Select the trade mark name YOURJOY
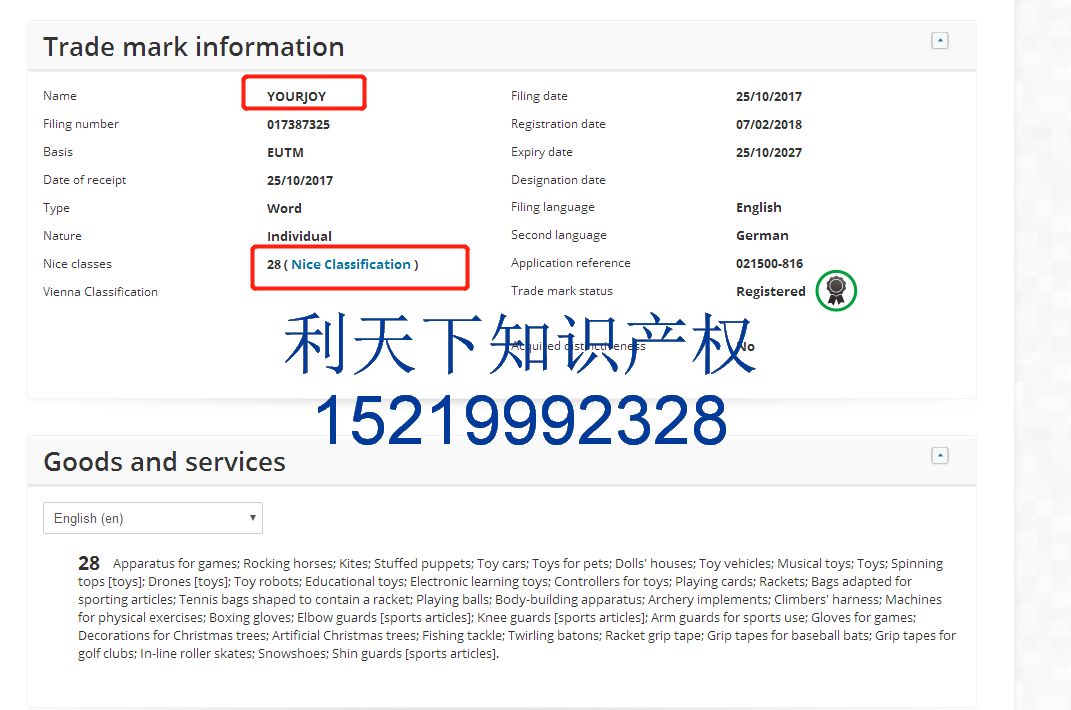 [296, 96]
